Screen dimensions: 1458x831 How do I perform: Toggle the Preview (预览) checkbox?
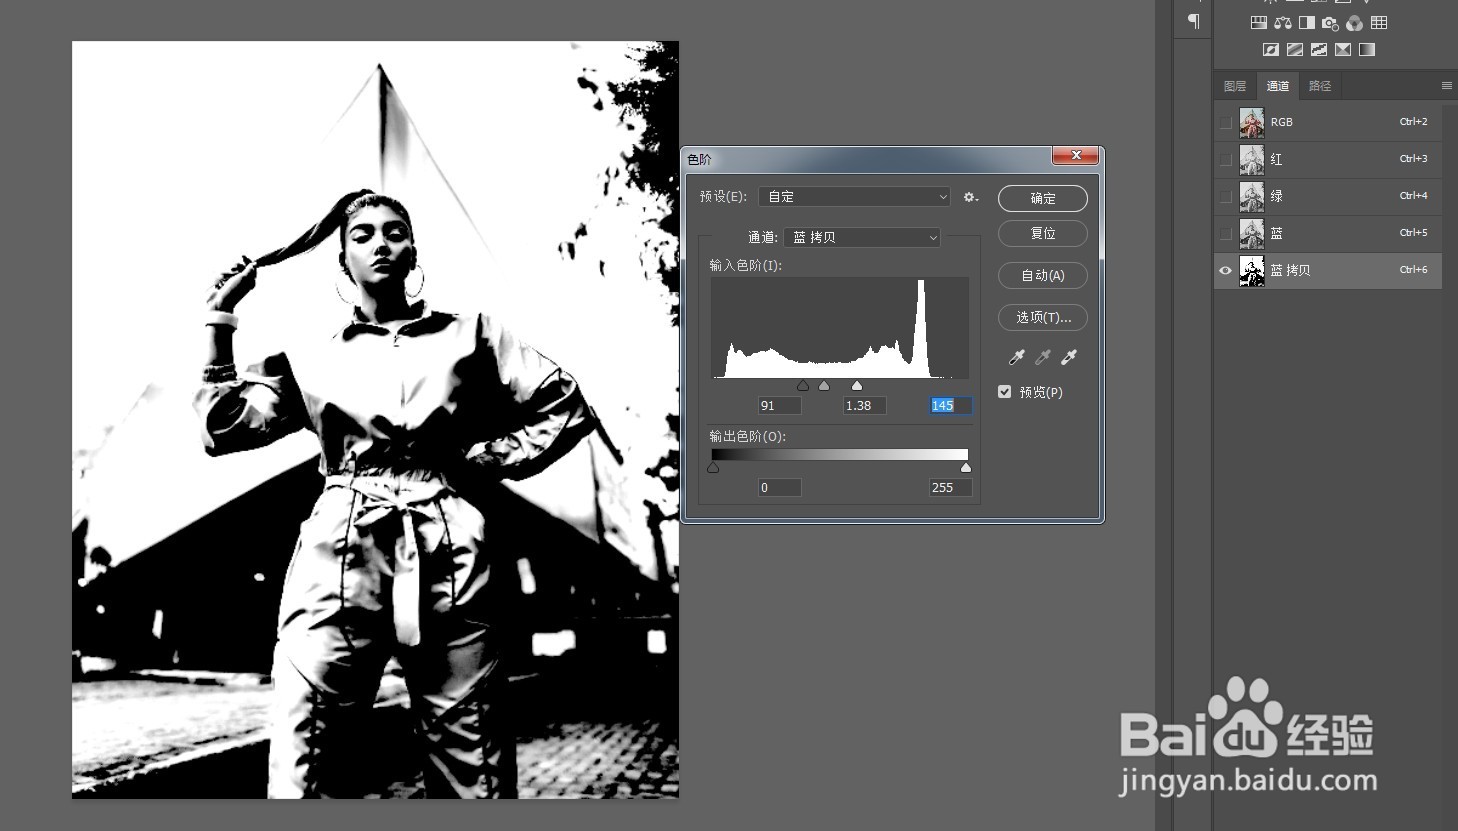pyautogui.click(x=1005, y=392)
